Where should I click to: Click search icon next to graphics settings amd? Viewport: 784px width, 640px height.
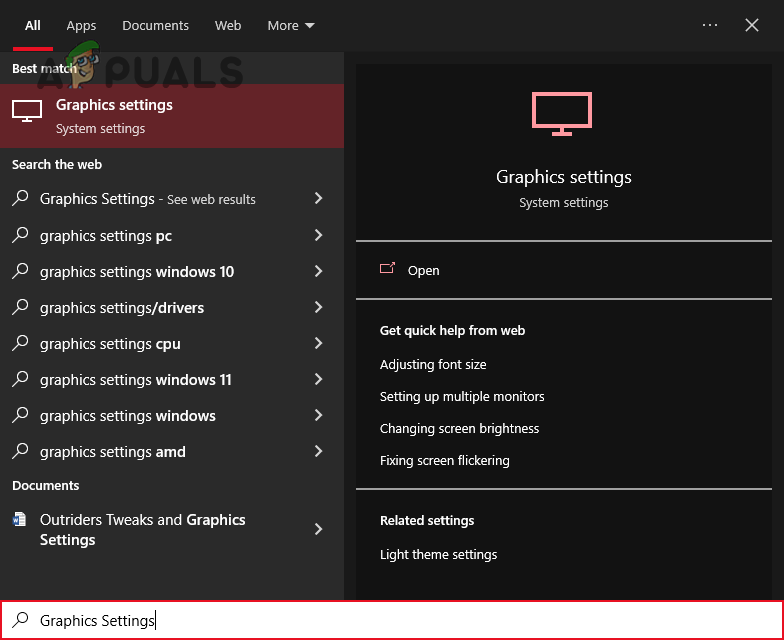tap(20, 452)
